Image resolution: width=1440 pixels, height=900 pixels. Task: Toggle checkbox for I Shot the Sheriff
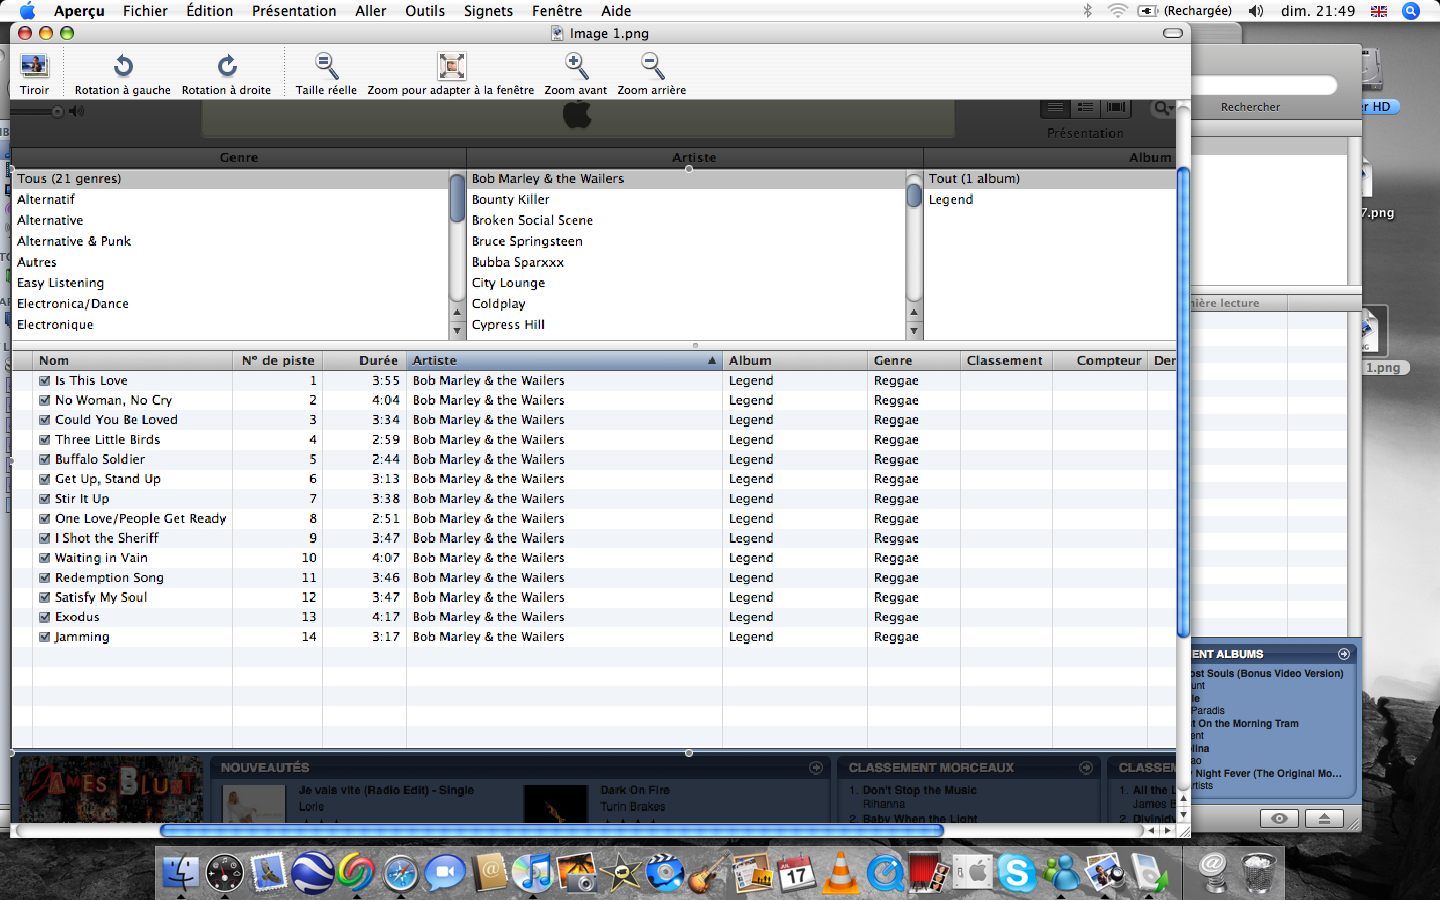pos(44,538)
